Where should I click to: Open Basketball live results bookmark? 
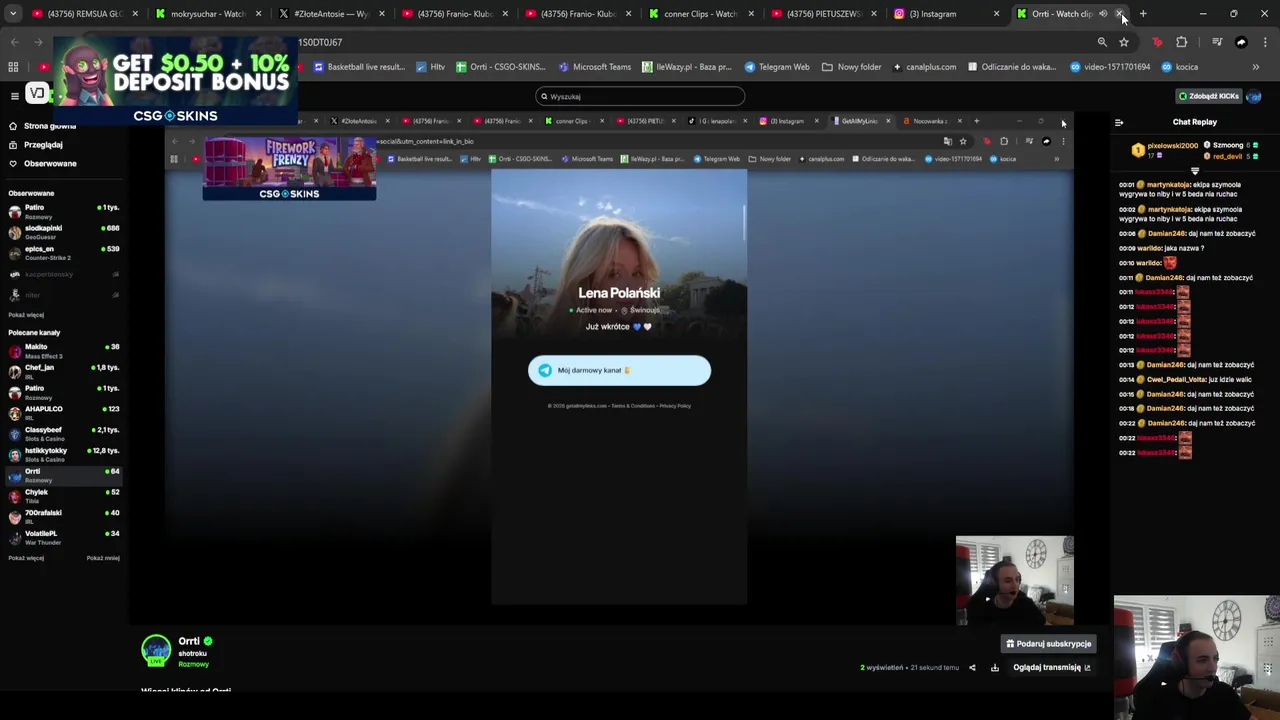click(359, 67)
